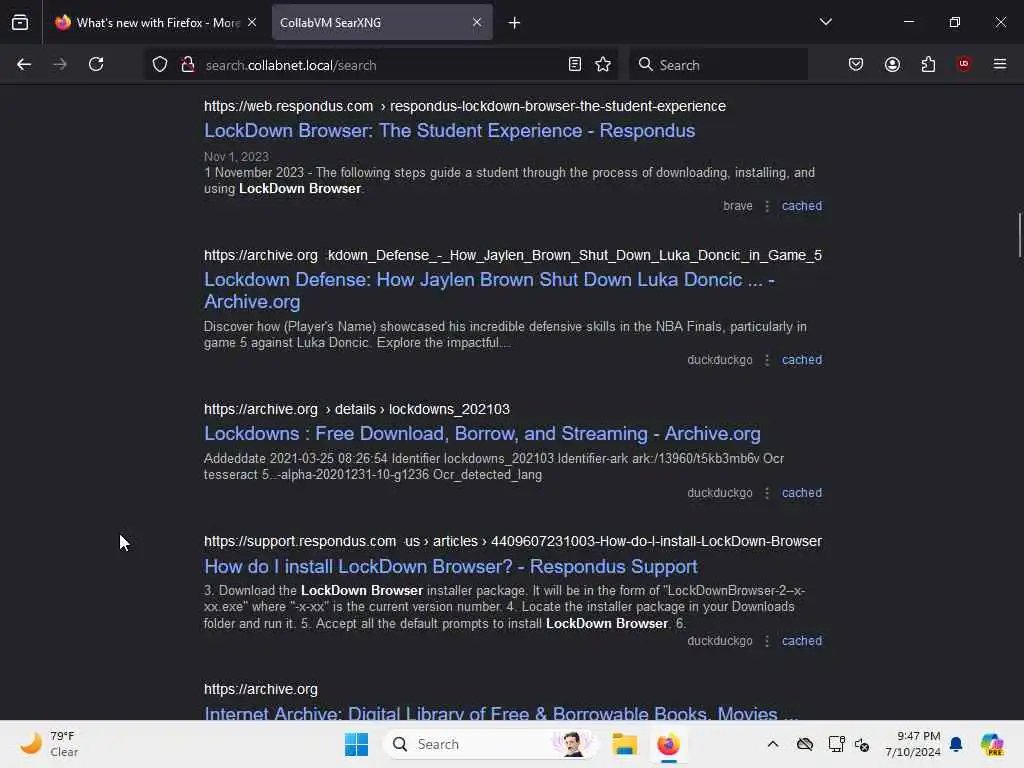Toggle reader view in address bar
Image resolution: width=1024 pixels, height=768 pixels.
click(575, 64)
